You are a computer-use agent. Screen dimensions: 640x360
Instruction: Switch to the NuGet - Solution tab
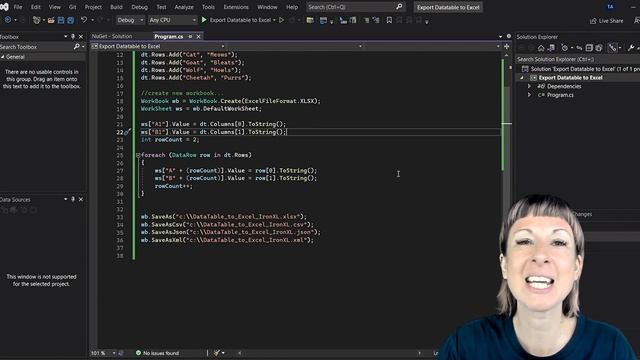pyautogui.click(x=112, y=36)
